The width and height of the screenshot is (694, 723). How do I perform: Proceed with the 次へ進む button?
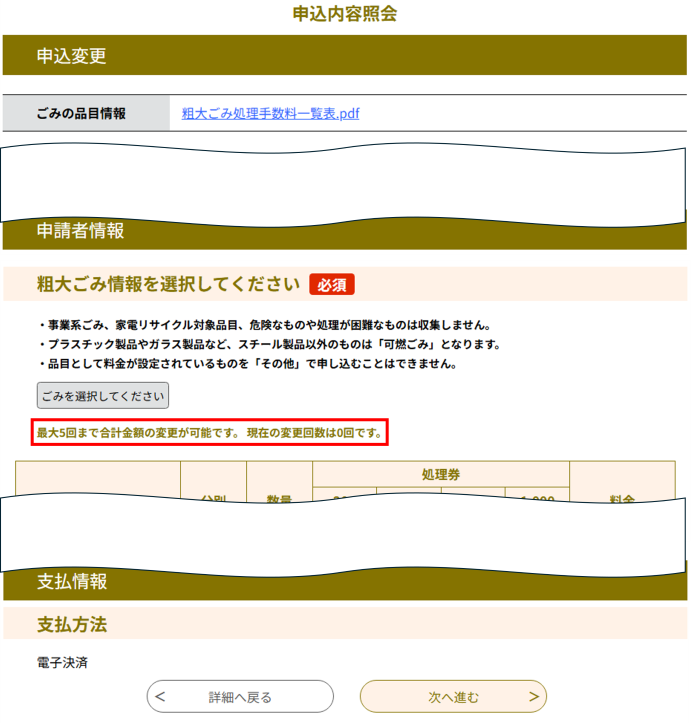(x=453, y=696)
